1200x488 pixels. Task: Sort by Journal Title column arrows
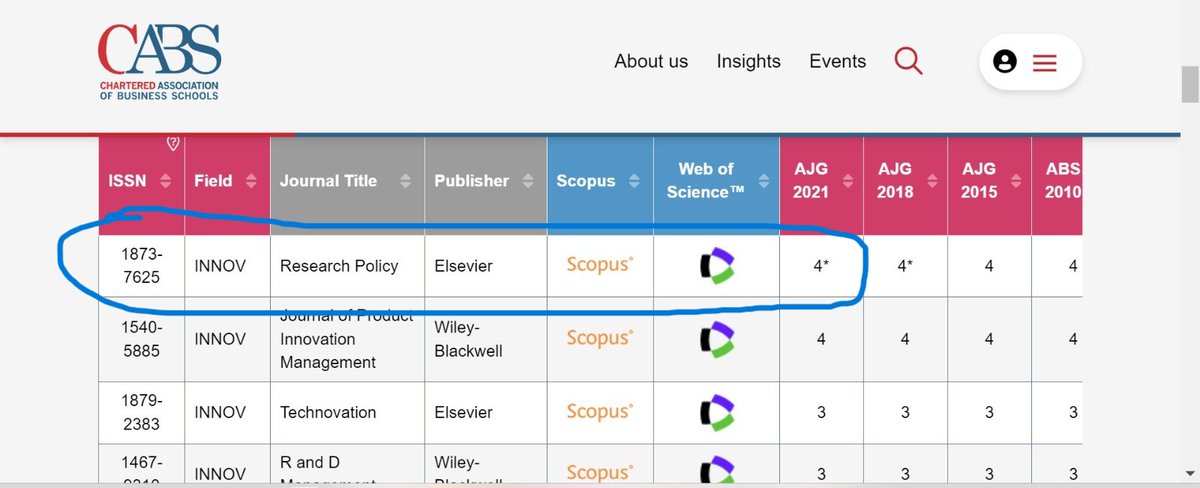pyautogui.click(x=405, y=181)
